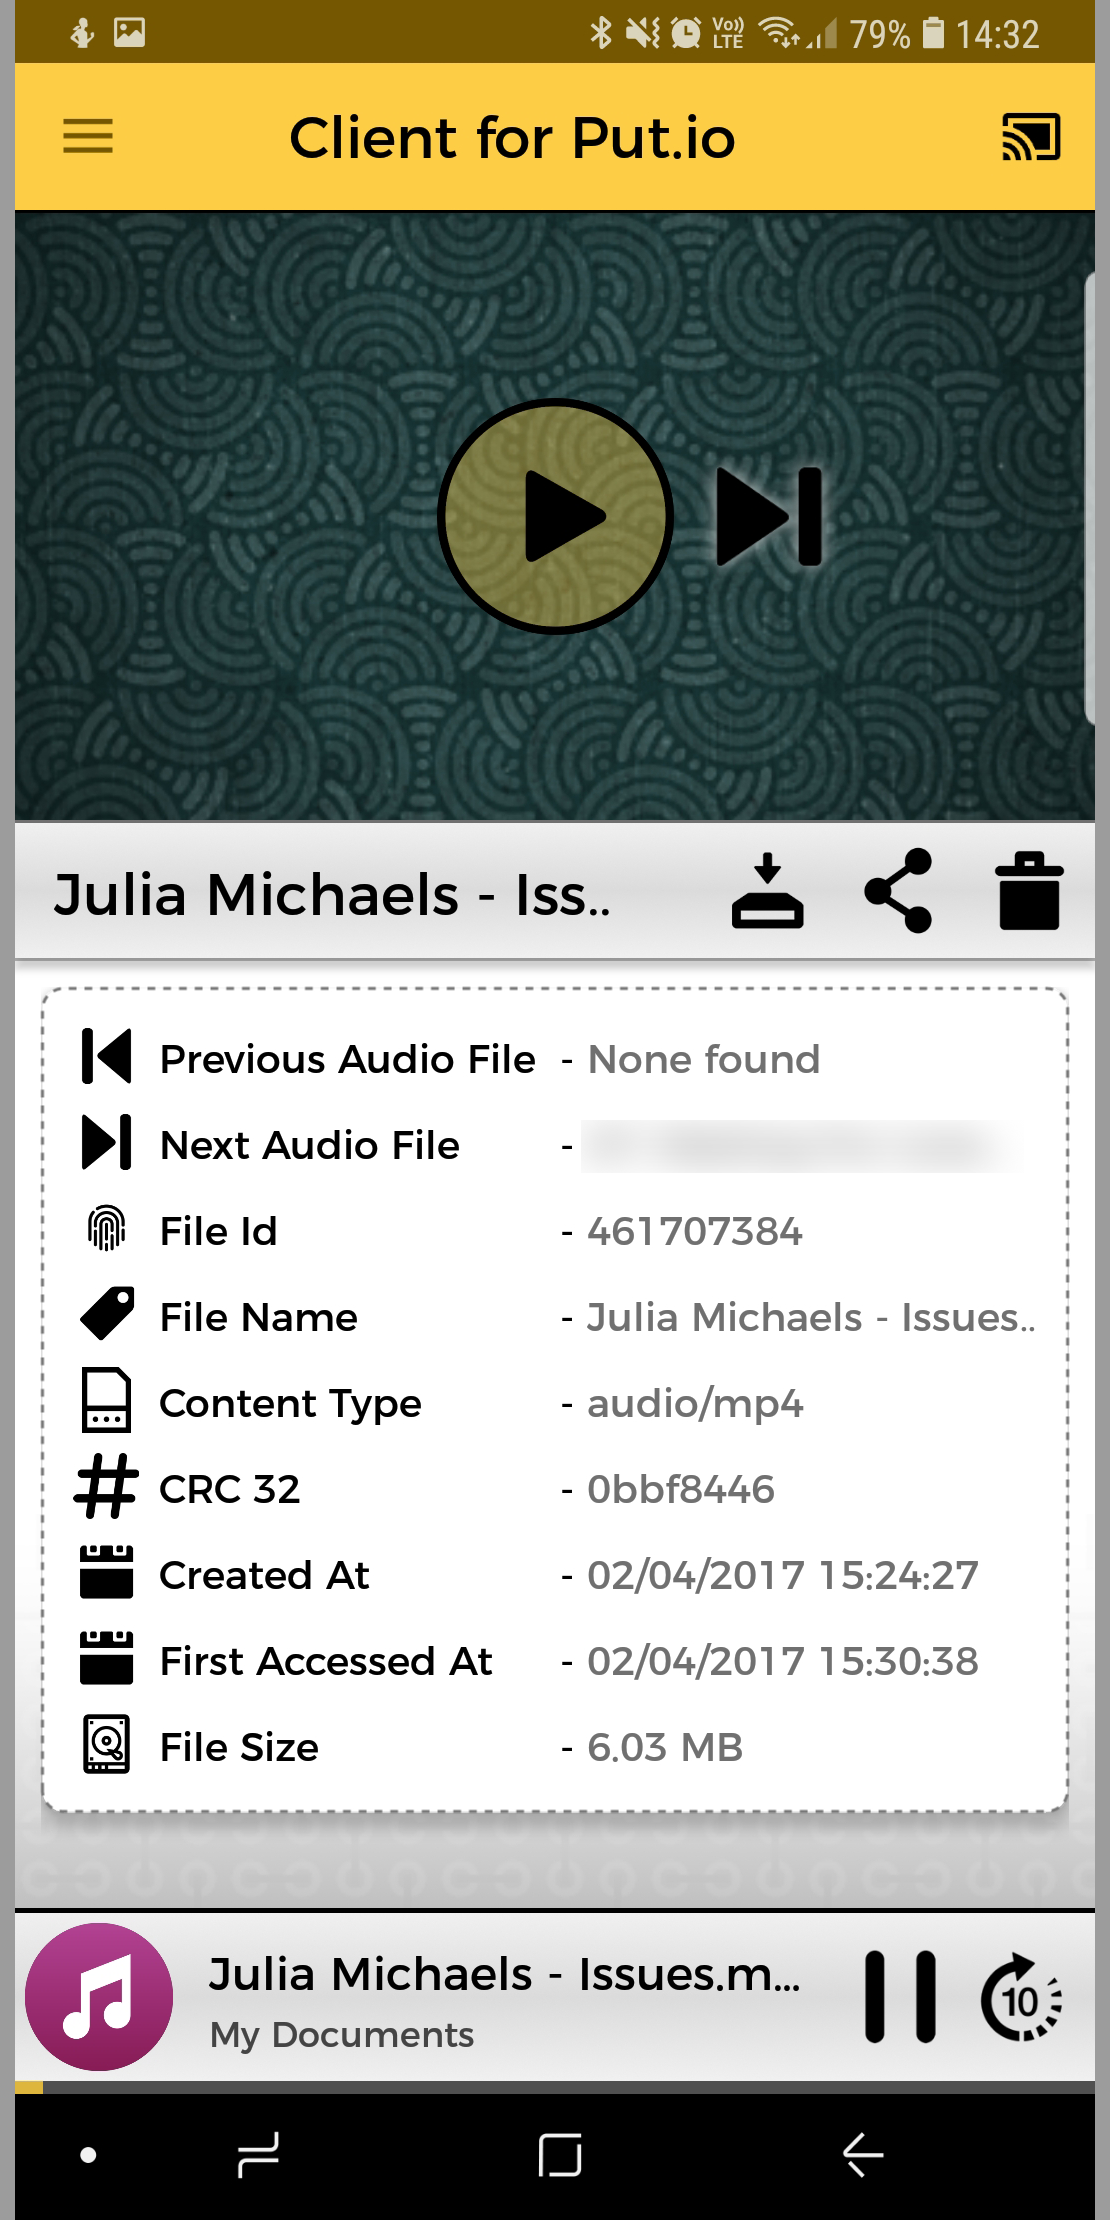Tap the navigation bar dot button
This screenshot has width=1110, height=2220.
pyautogui.click(x=88, y=2154)
